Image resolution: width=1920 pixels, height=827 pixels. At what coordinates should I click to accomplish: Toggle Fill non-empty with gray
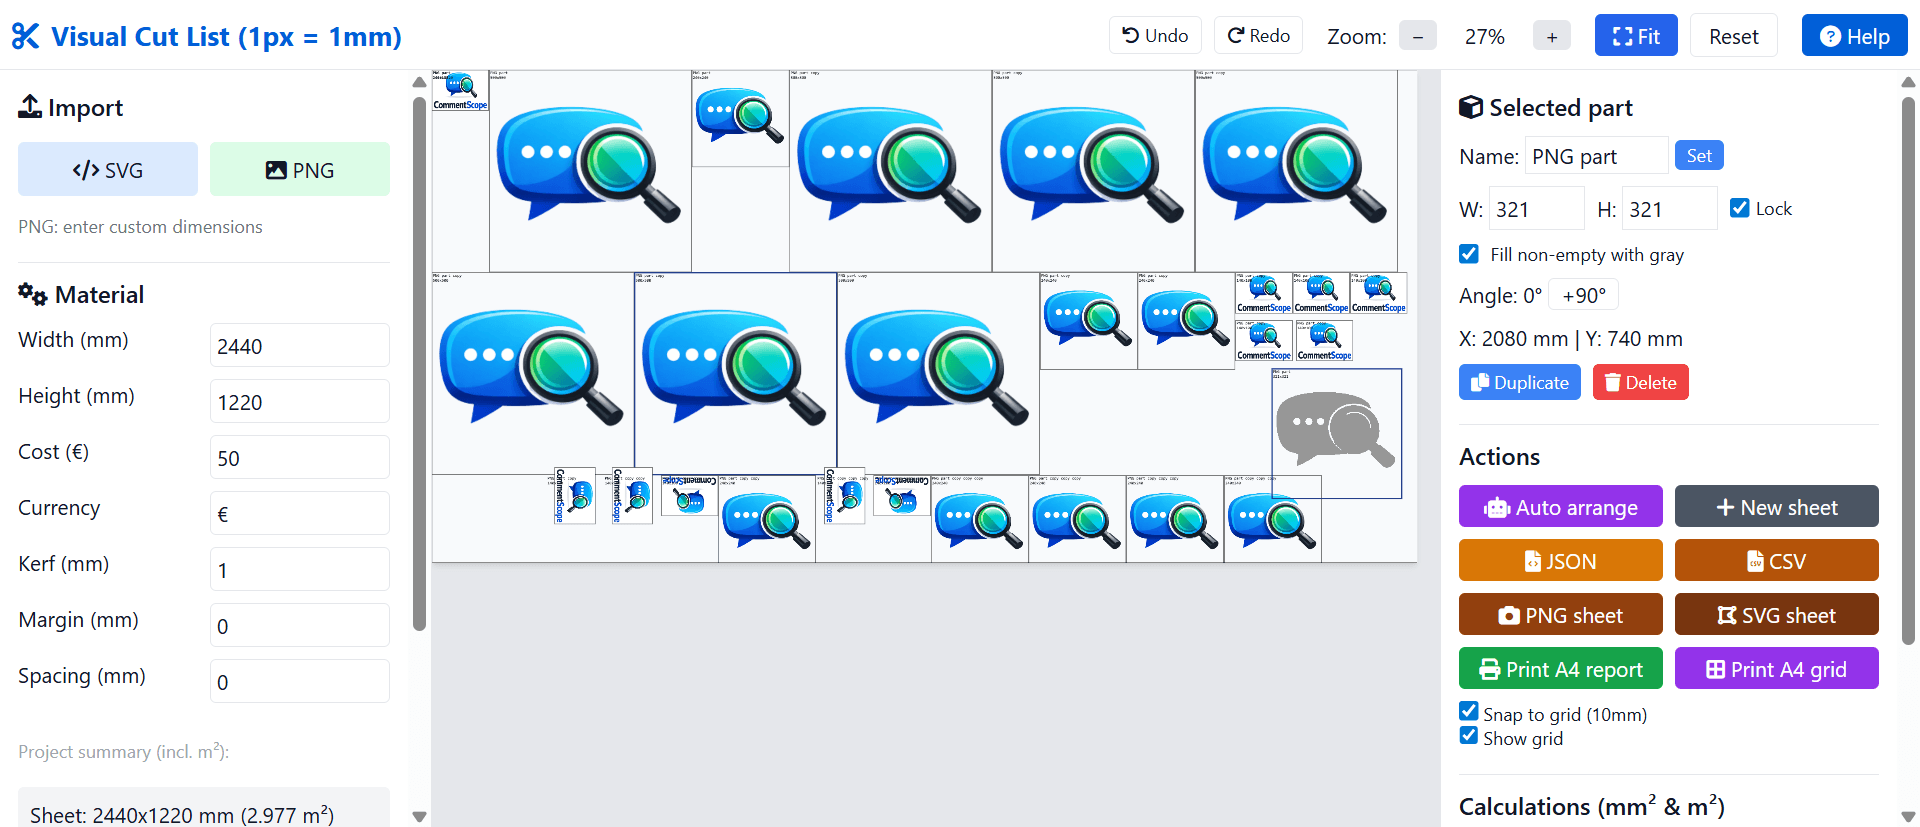click(x=1469, y=254)
